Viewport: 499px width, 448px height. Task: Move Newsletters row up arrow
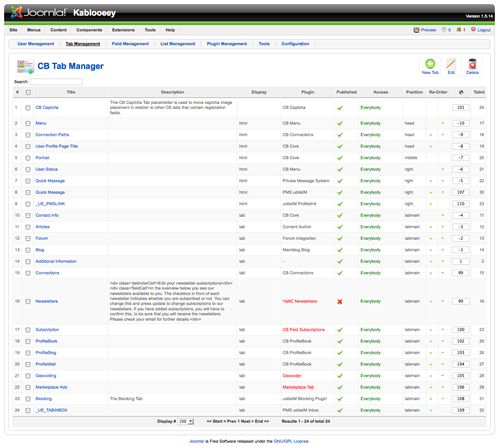click(x=431, y=301)
